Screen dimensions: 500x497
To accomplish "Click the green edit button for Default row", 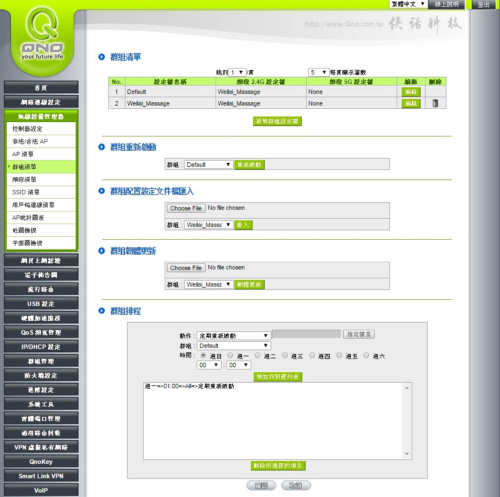I will click(x=411, y=92).
